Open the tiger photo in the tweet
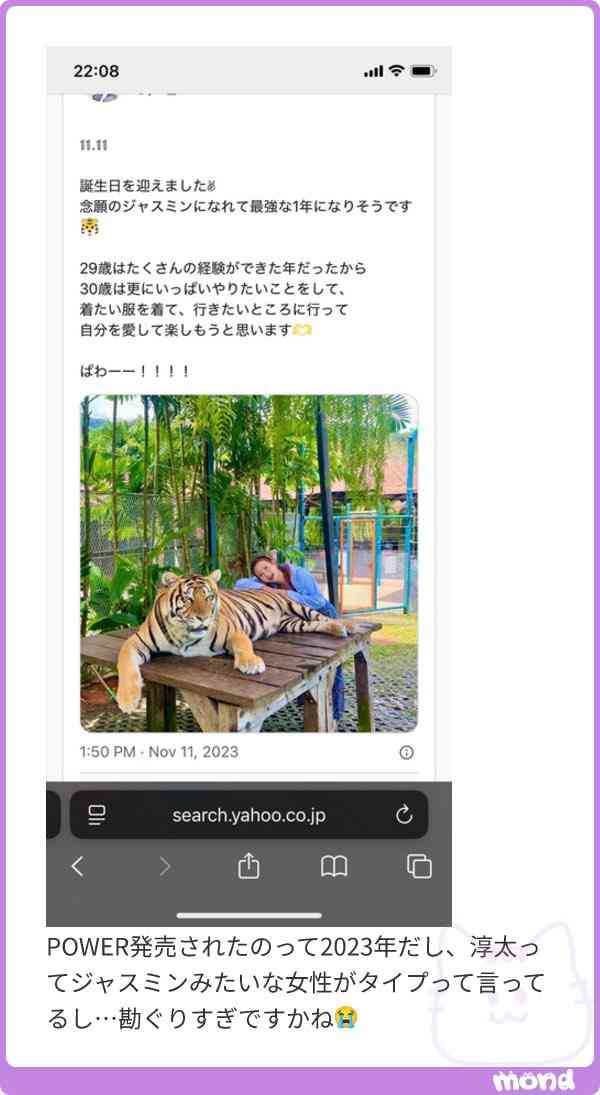The image size is (600, 1095). 249,563
